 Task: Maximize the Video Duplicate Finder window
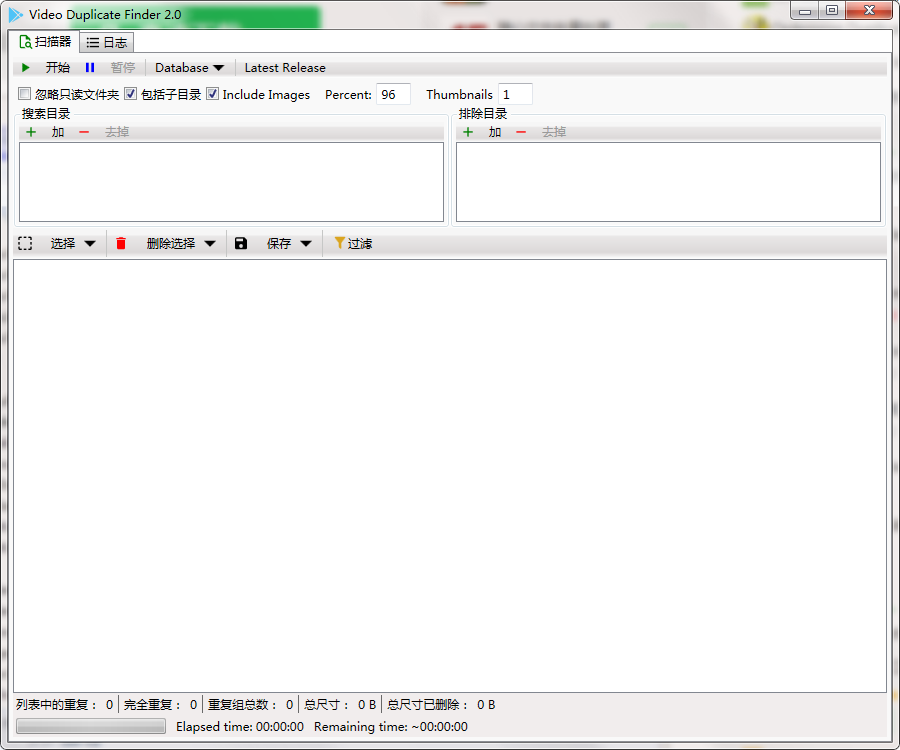[832, 10]
